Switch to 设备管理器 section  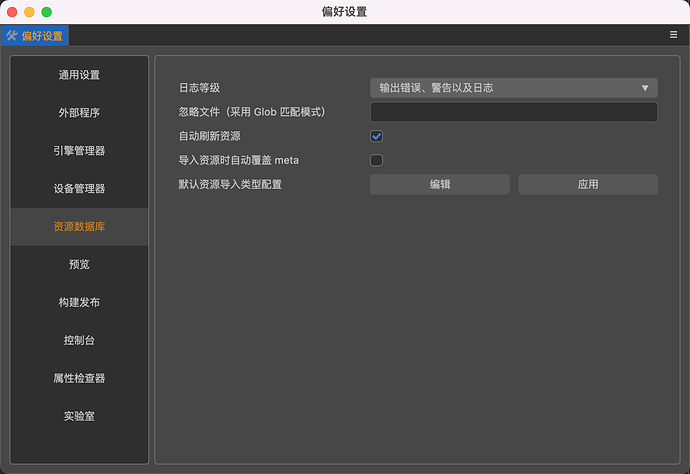79,188
